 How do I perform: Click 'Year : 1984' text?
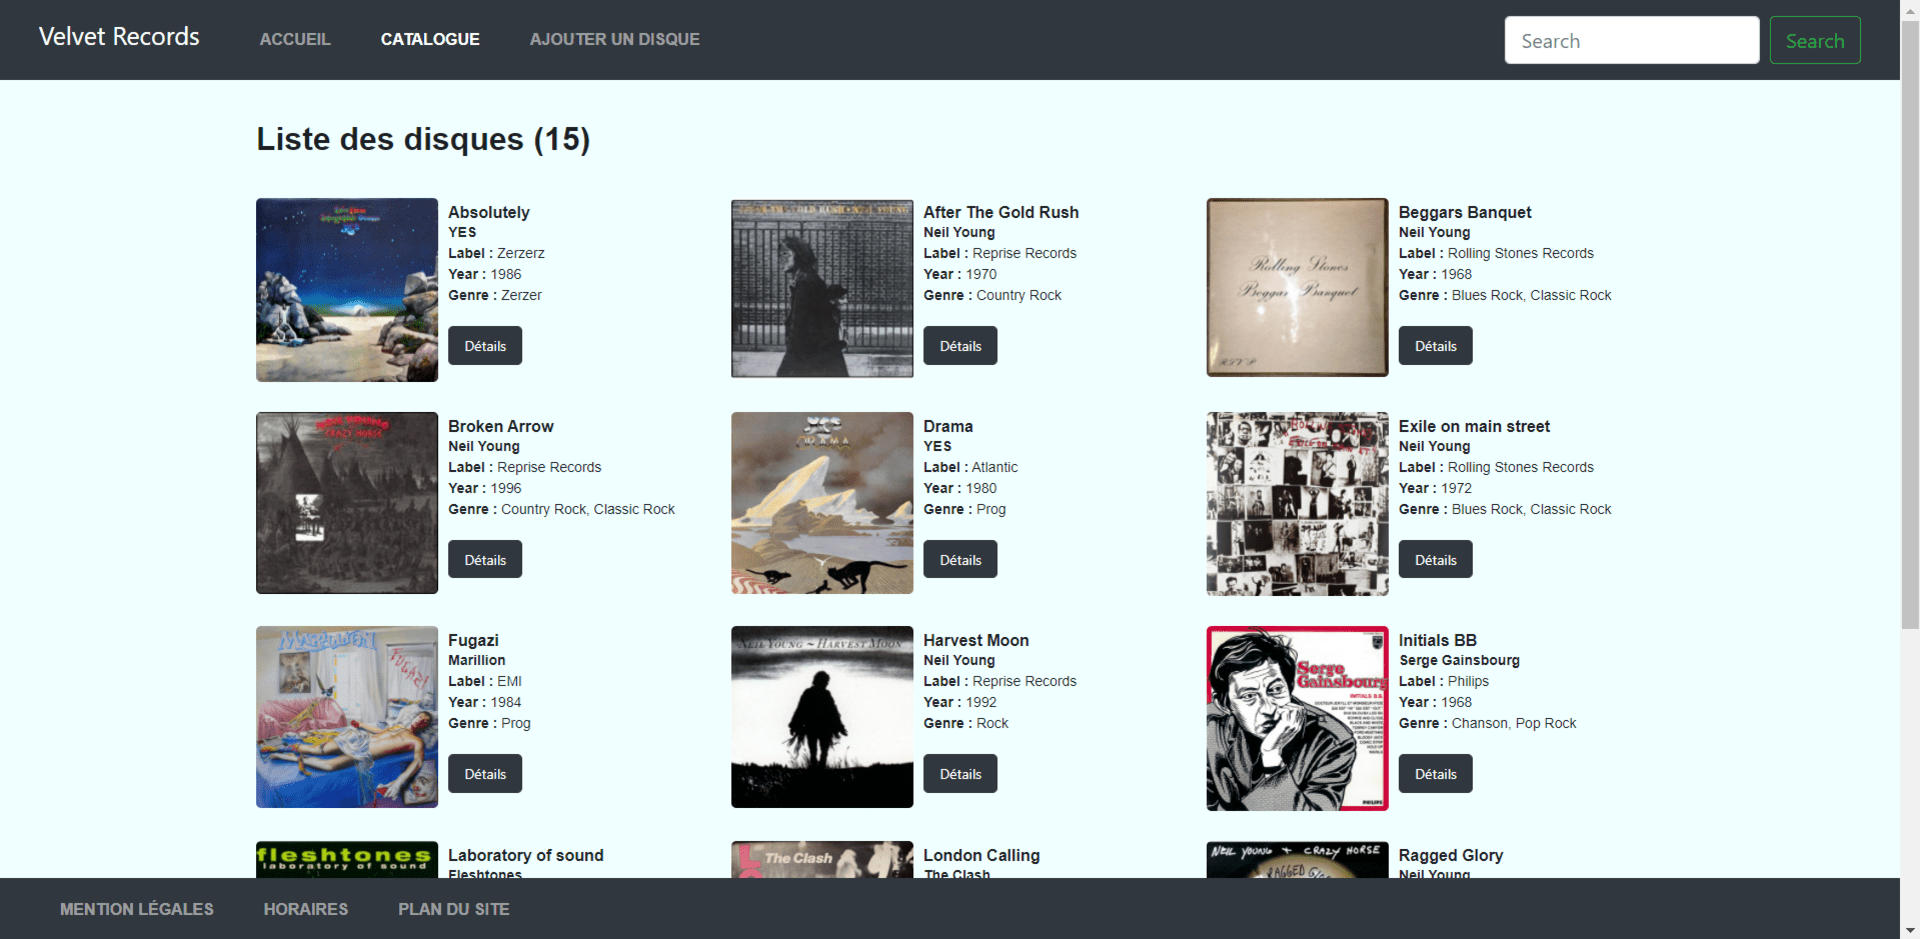(x=485, y=702)
